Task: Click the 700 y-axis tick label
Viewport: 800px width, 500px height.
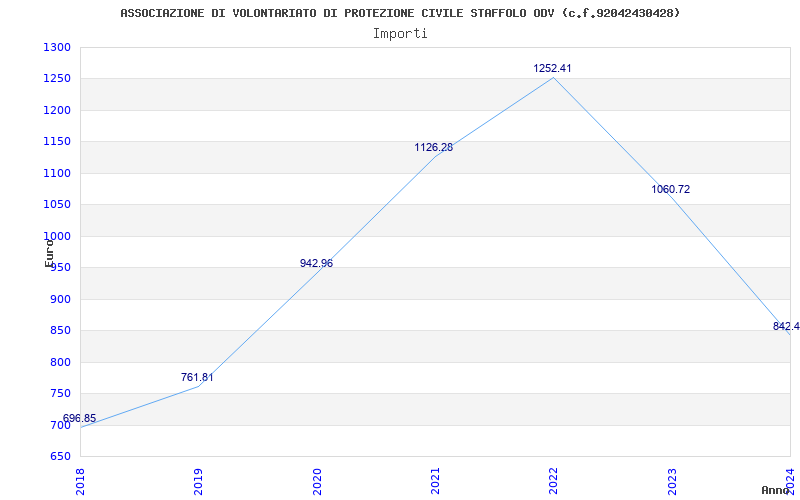Action: (60, 425)
